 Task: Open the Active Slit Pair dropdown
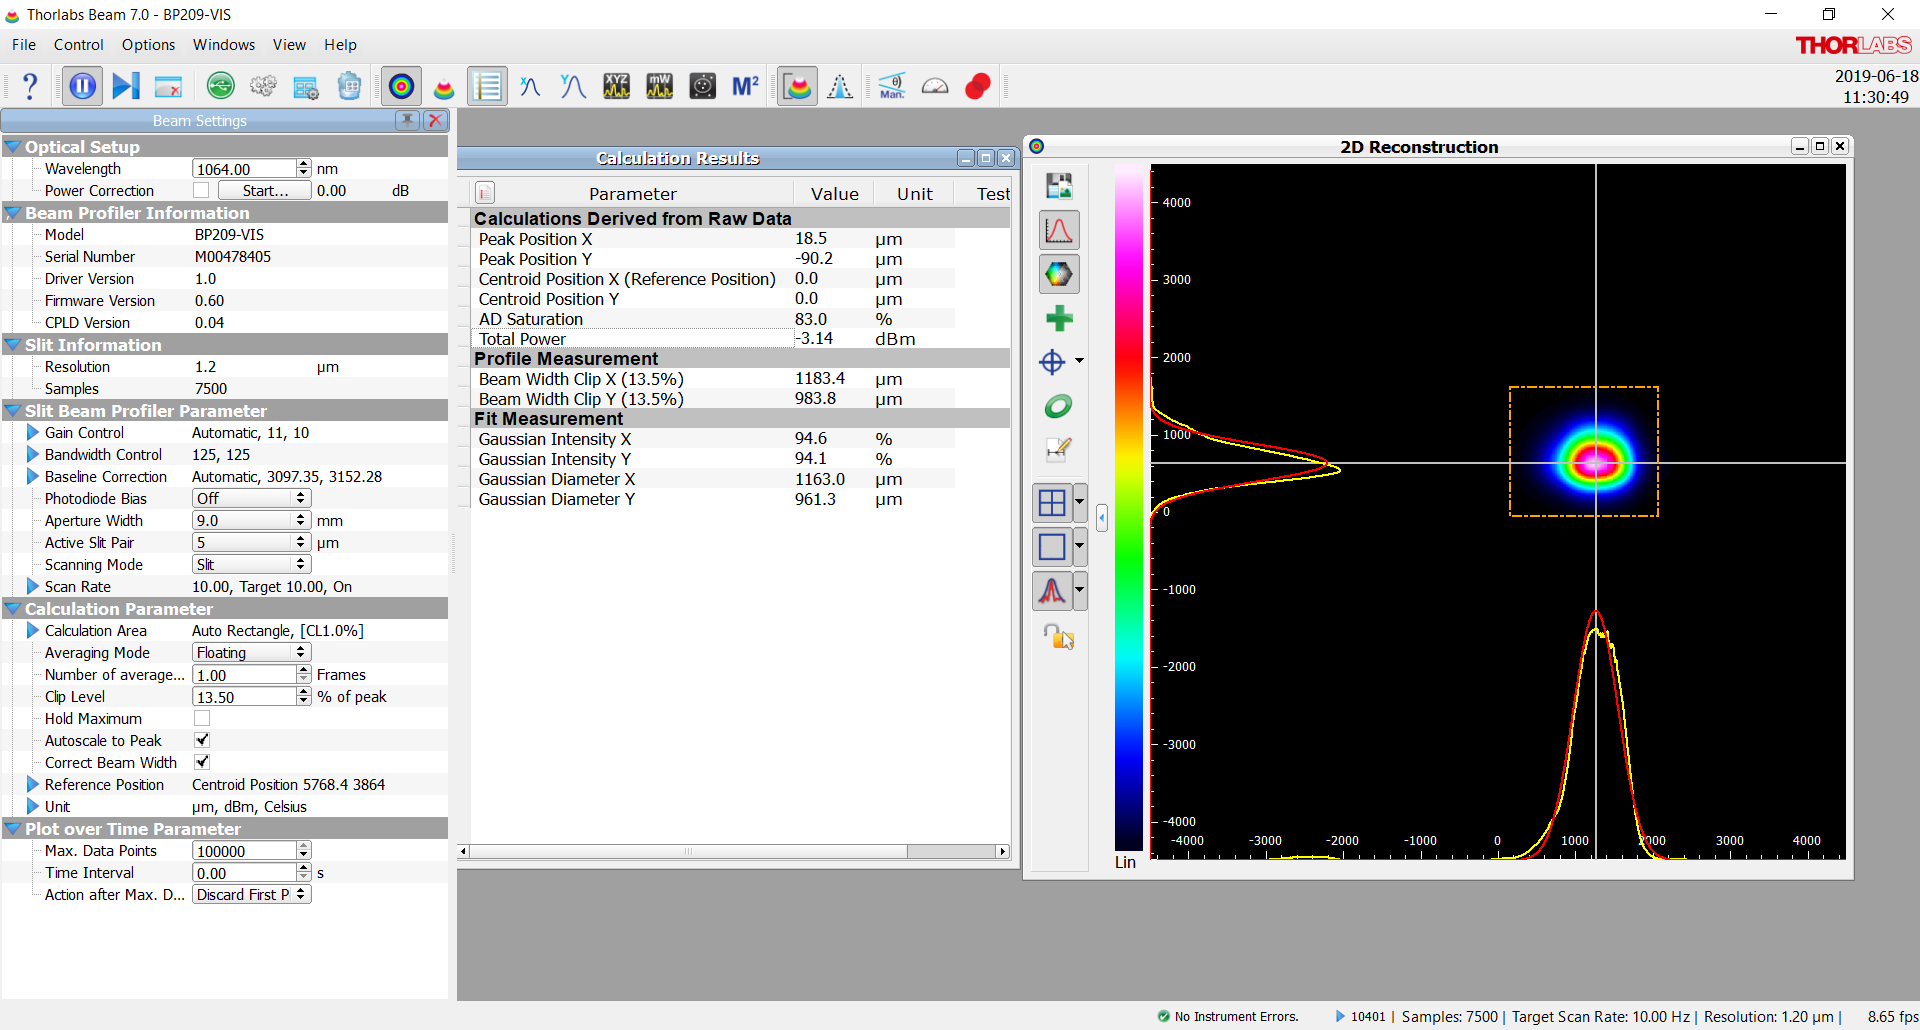252,542
